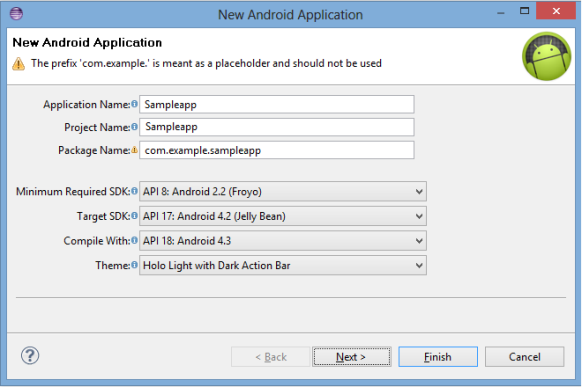Click the 'Application Name:' label
This screenshot has width=582, height=387.
[87, 105]
